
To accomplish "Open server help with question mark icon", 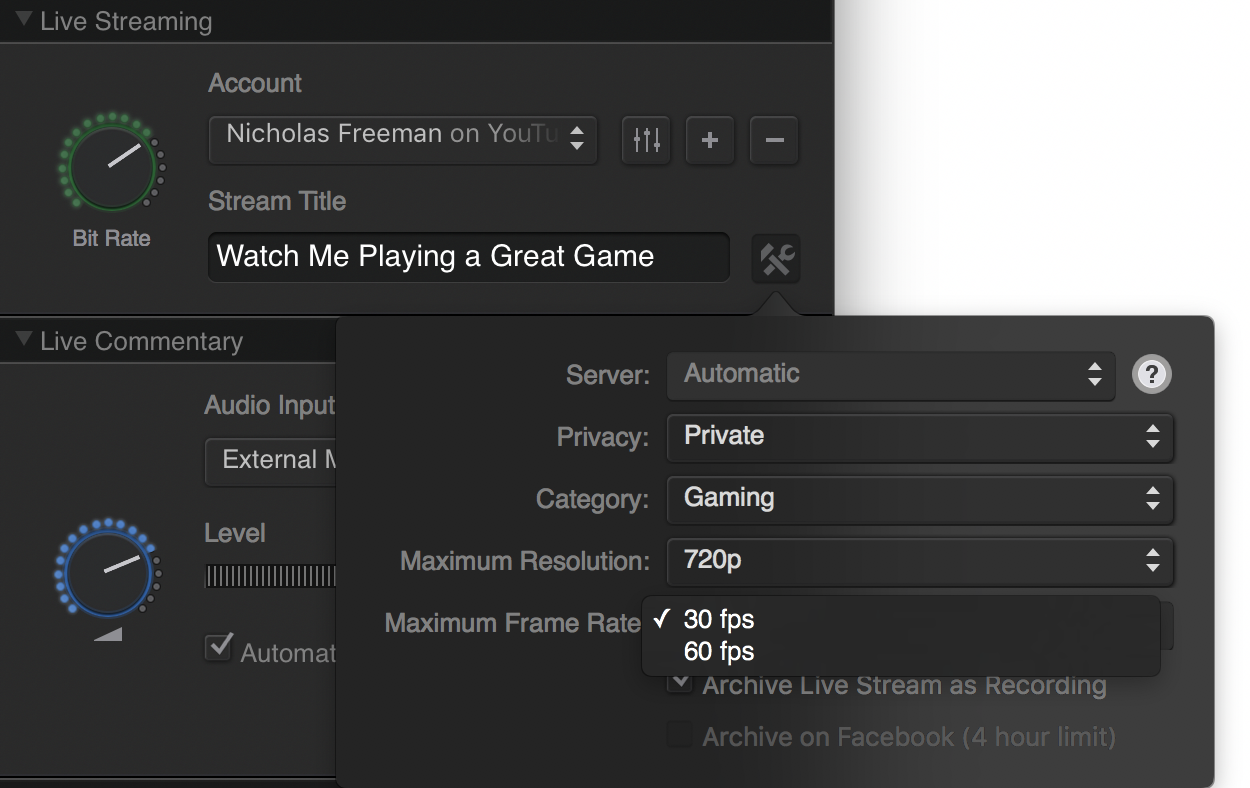I will (1151, 374).
